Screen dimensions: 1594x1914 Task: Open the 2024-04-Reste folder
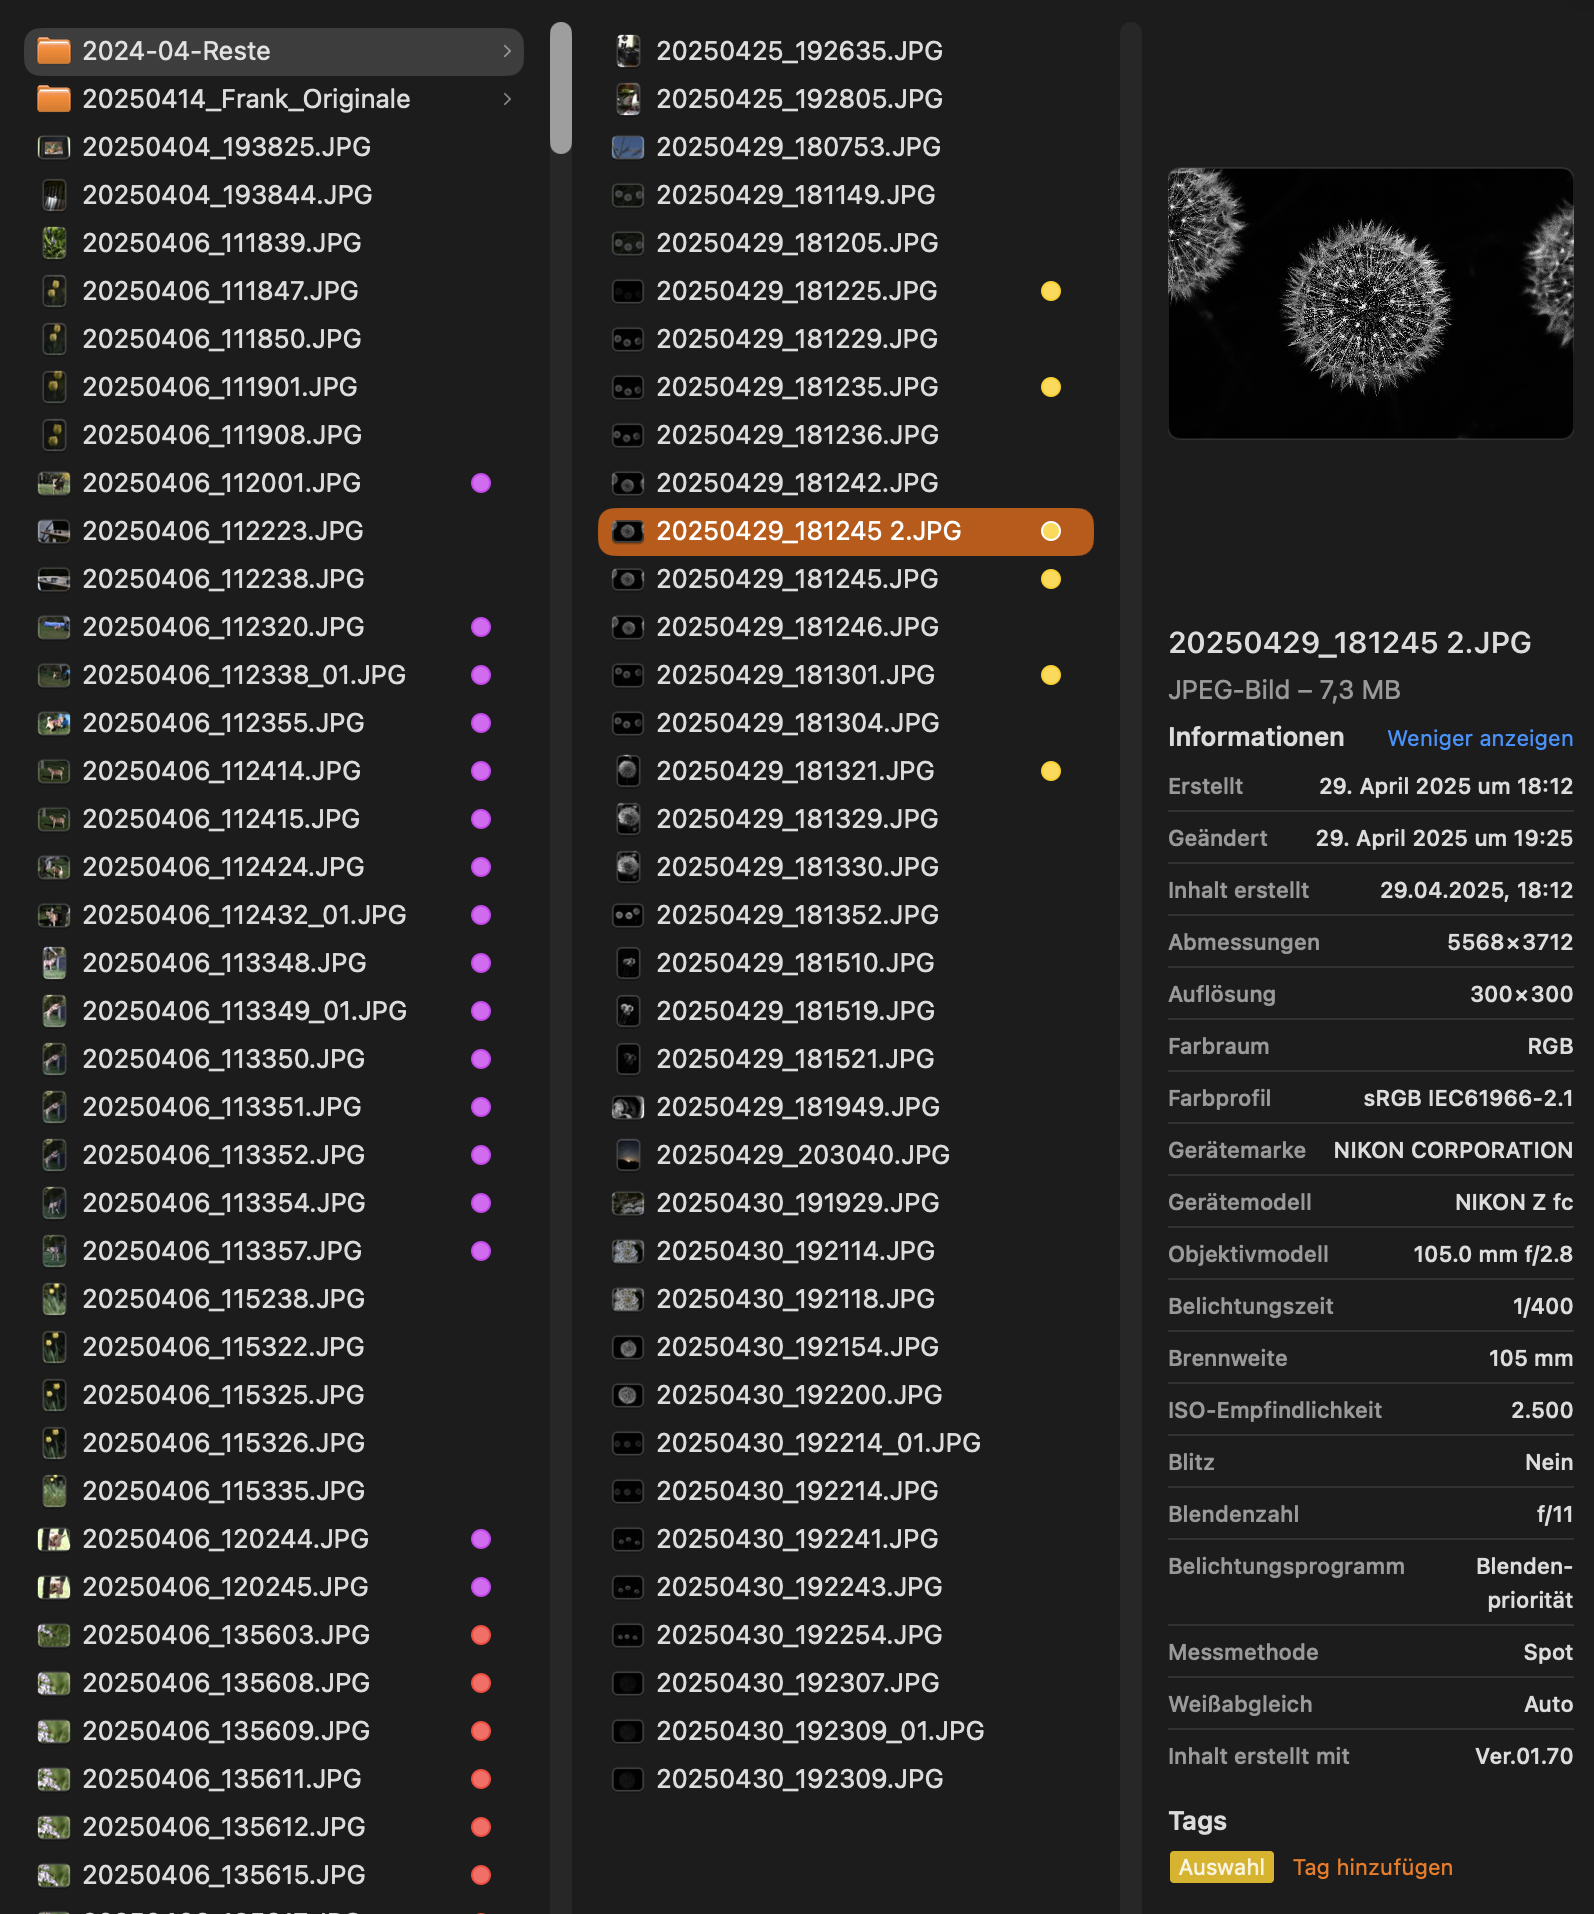(x=176, y=51)
